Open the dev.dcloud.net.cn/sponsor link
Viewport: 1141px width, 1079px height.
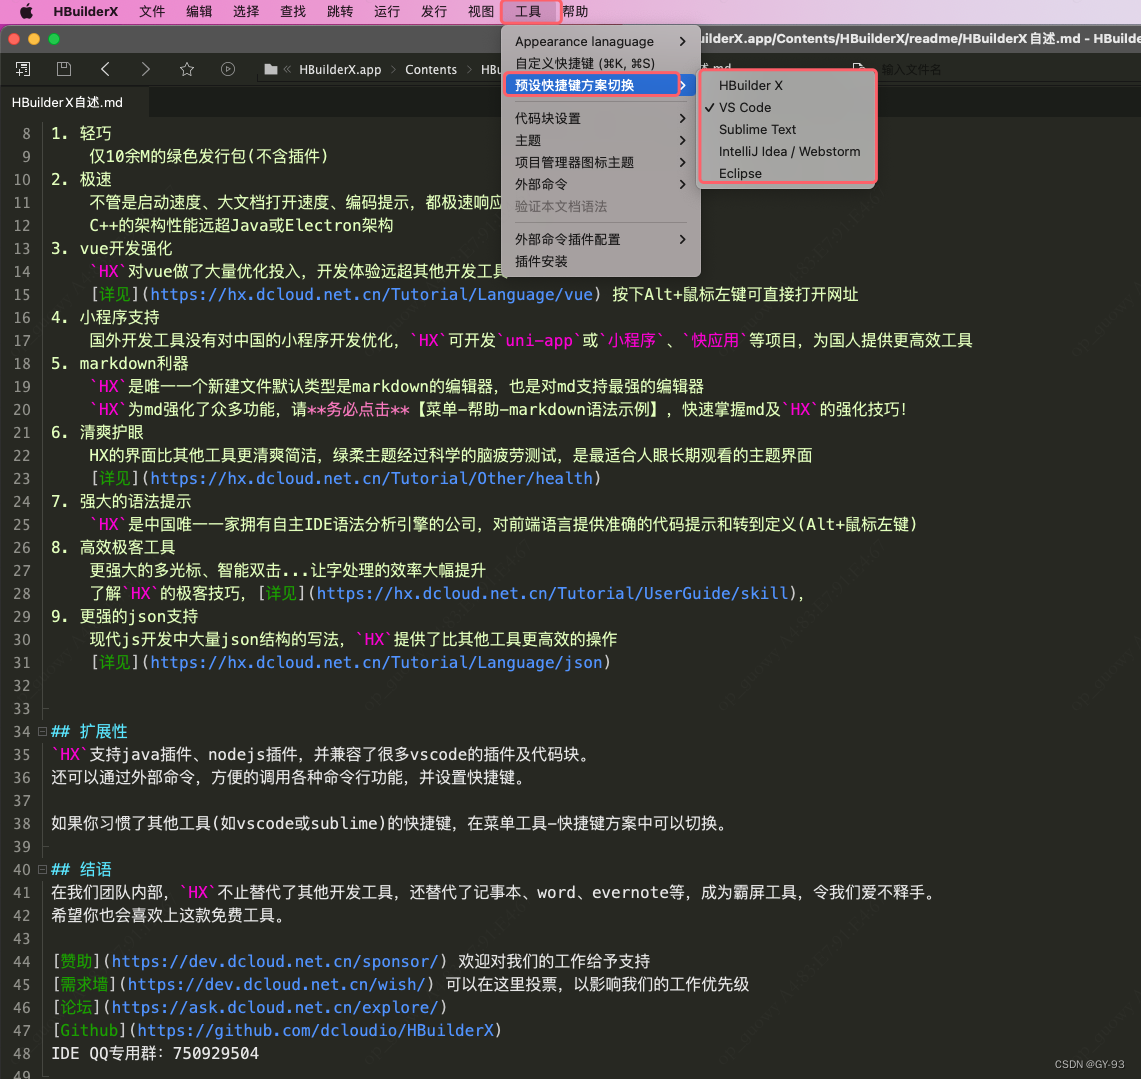pos(275,962)
